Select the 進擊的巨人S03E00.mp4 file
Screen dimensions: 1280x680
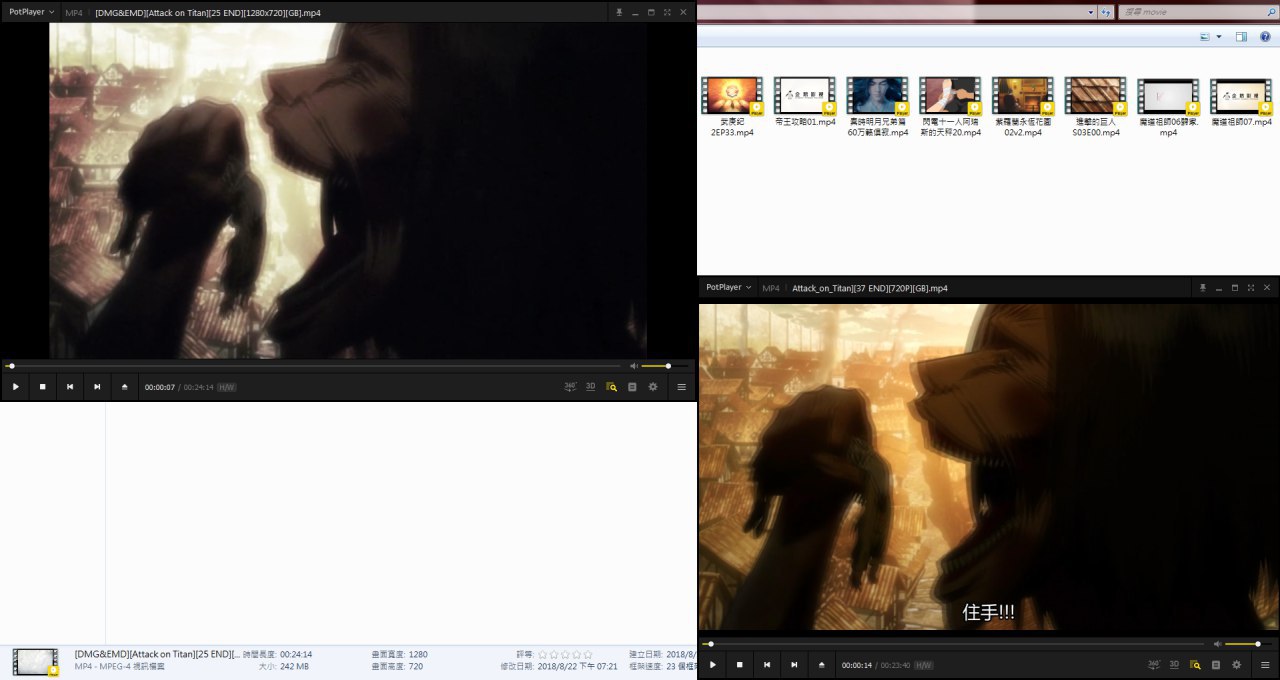1096,107
